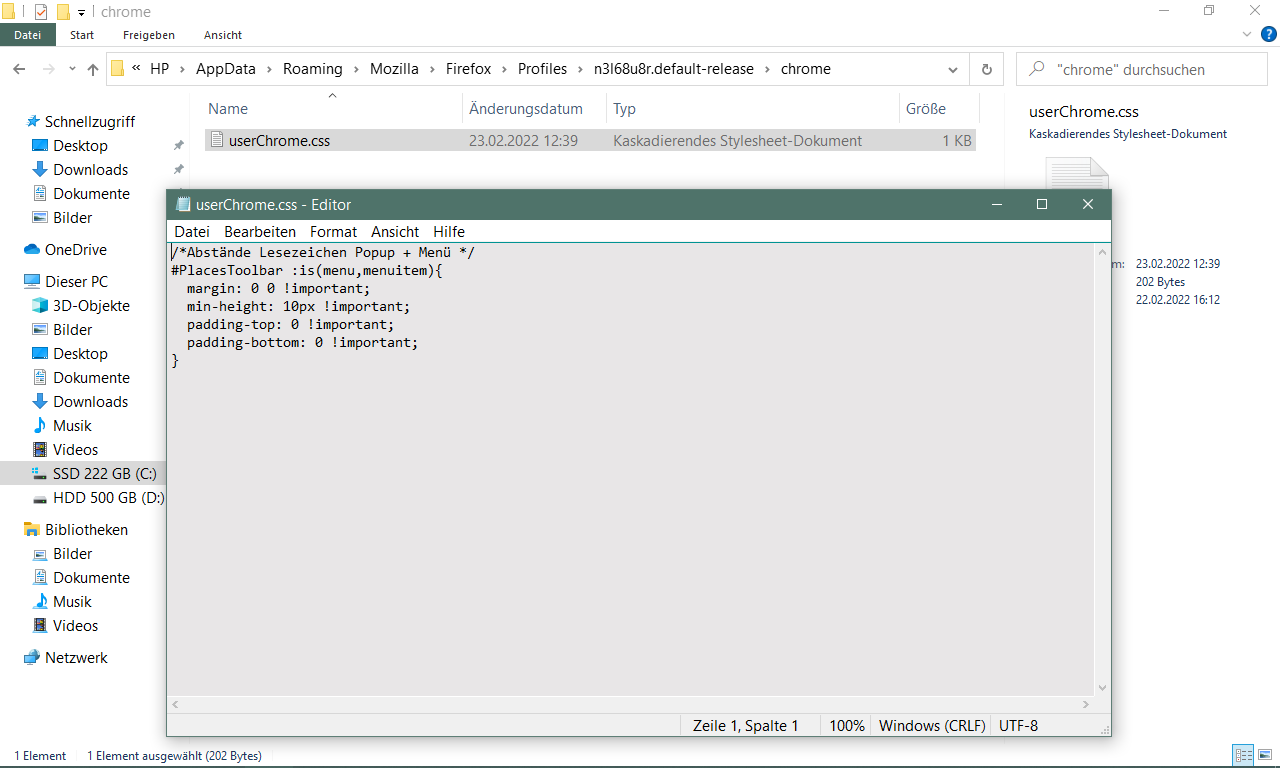Viewport: 1280px width, 768px height.
Task: Sort files by Änderungsdatum column header
Action: 525,109
